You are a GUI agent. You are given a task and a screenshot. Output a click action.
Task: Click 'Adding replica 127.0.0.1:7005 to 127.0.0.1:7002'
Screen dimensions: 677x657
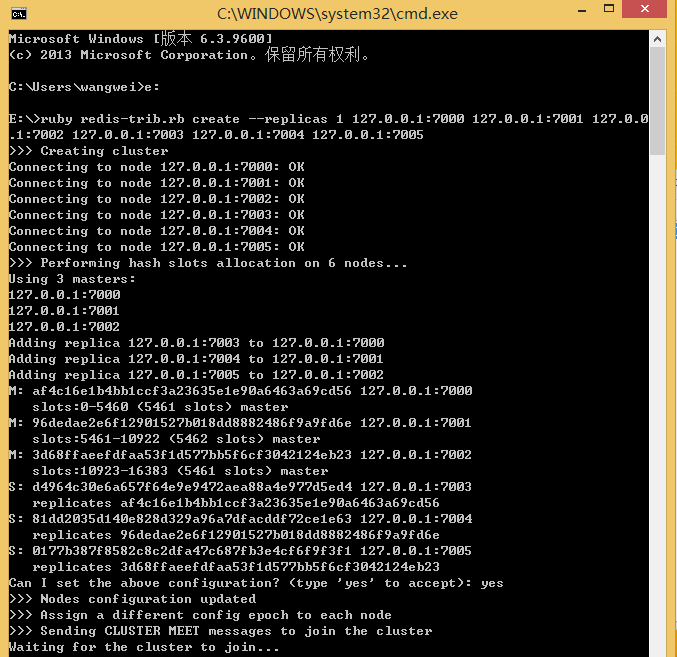(196, 375)
